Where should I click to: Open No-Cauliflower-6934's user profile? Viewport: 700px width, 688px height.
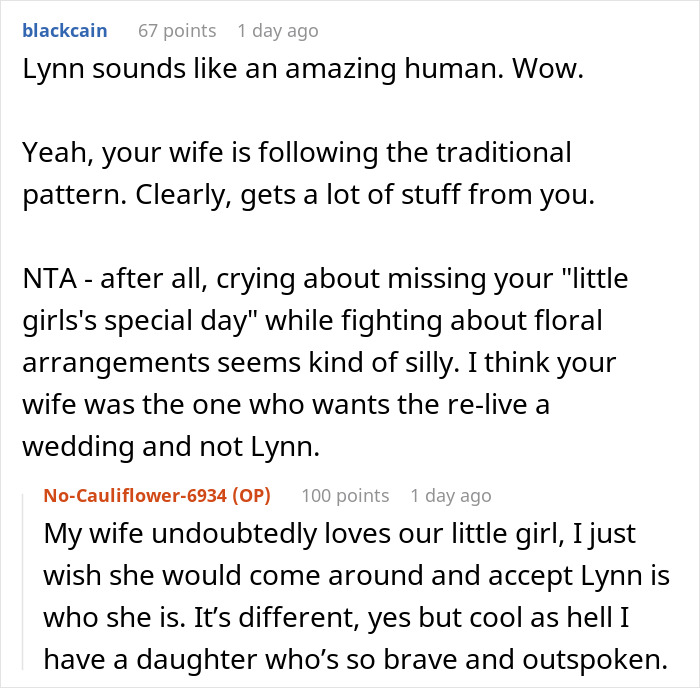click(x=156, y=496)
